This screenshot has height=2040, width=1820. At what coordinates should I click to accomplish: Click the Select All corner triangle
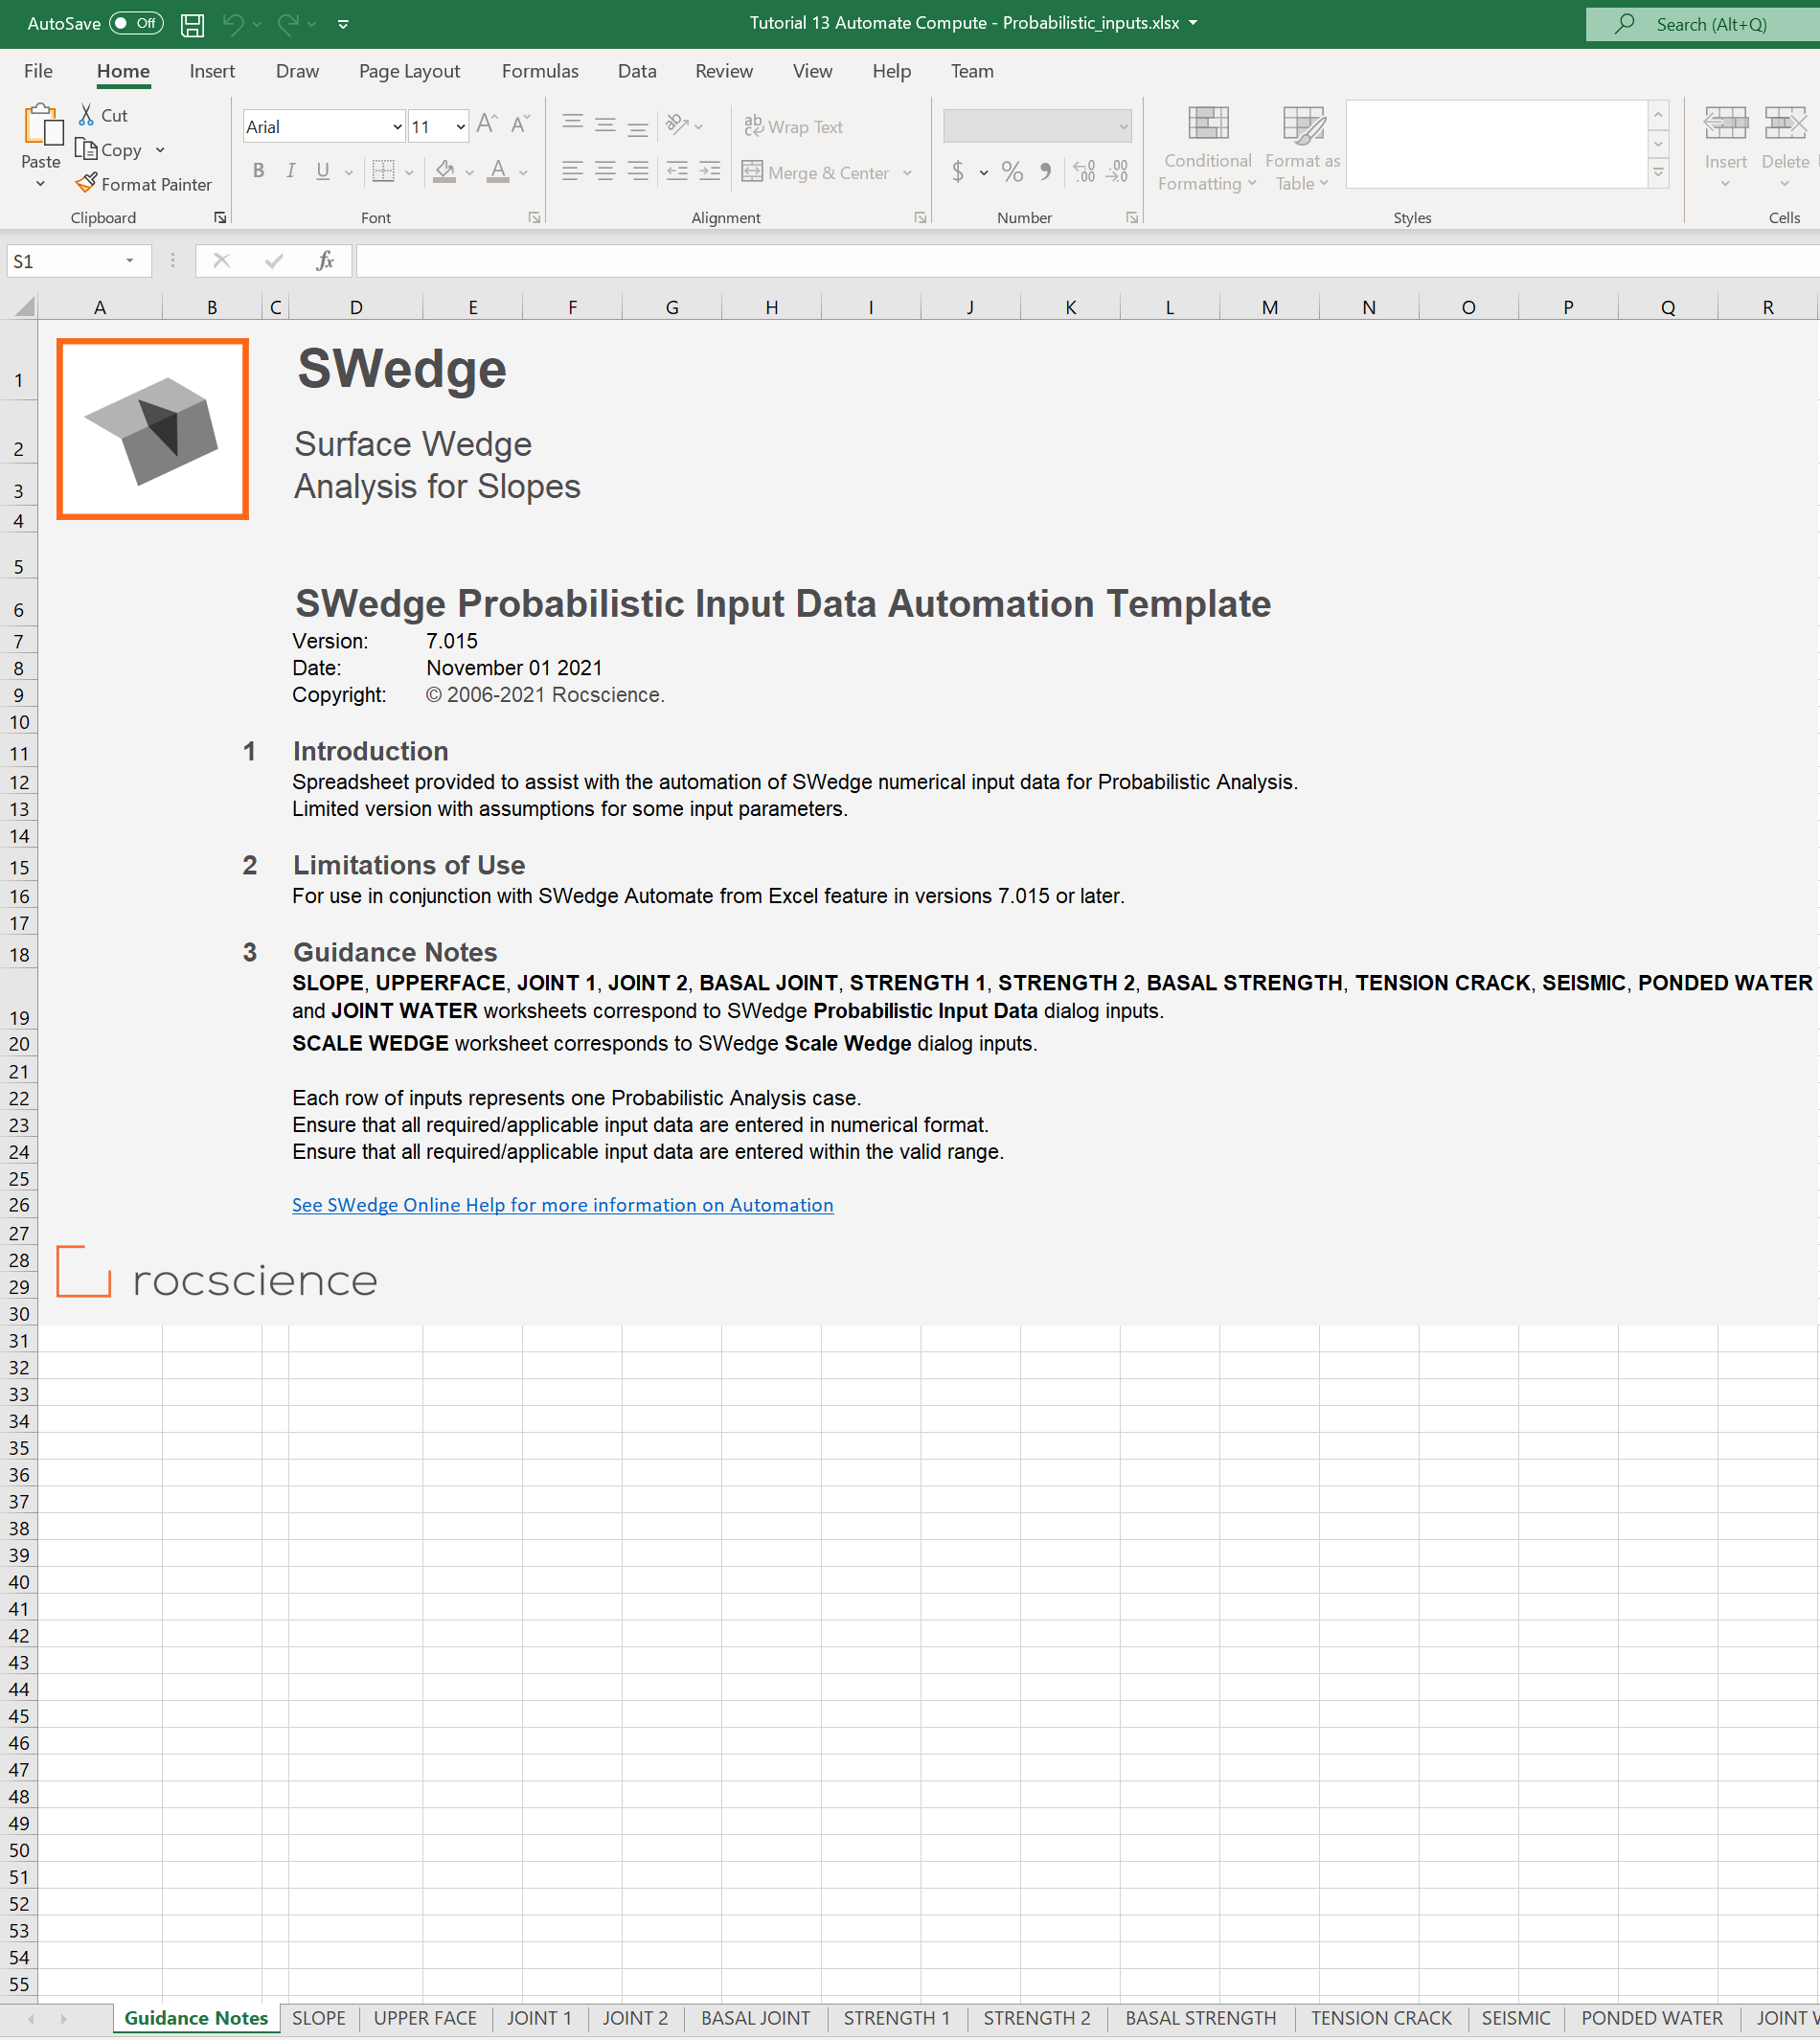click(x=24, y=306)
